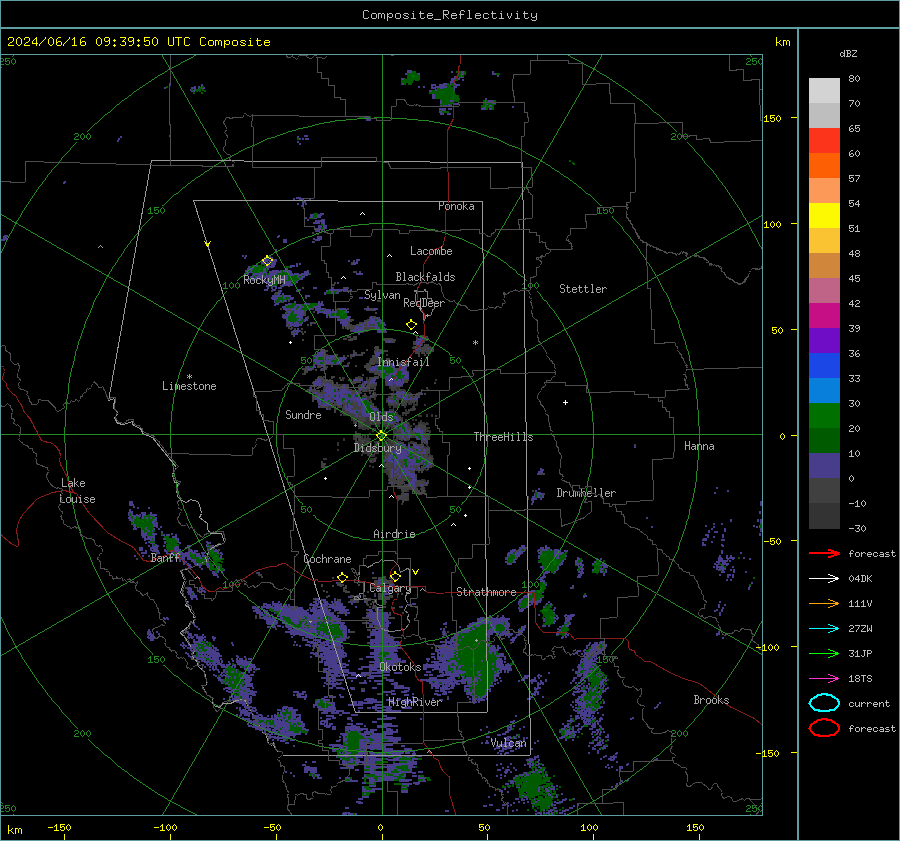Click the ThreeHills city label
Image resolution: width=900 pixels, height=841 pixels.
click(x=503, y=437)
